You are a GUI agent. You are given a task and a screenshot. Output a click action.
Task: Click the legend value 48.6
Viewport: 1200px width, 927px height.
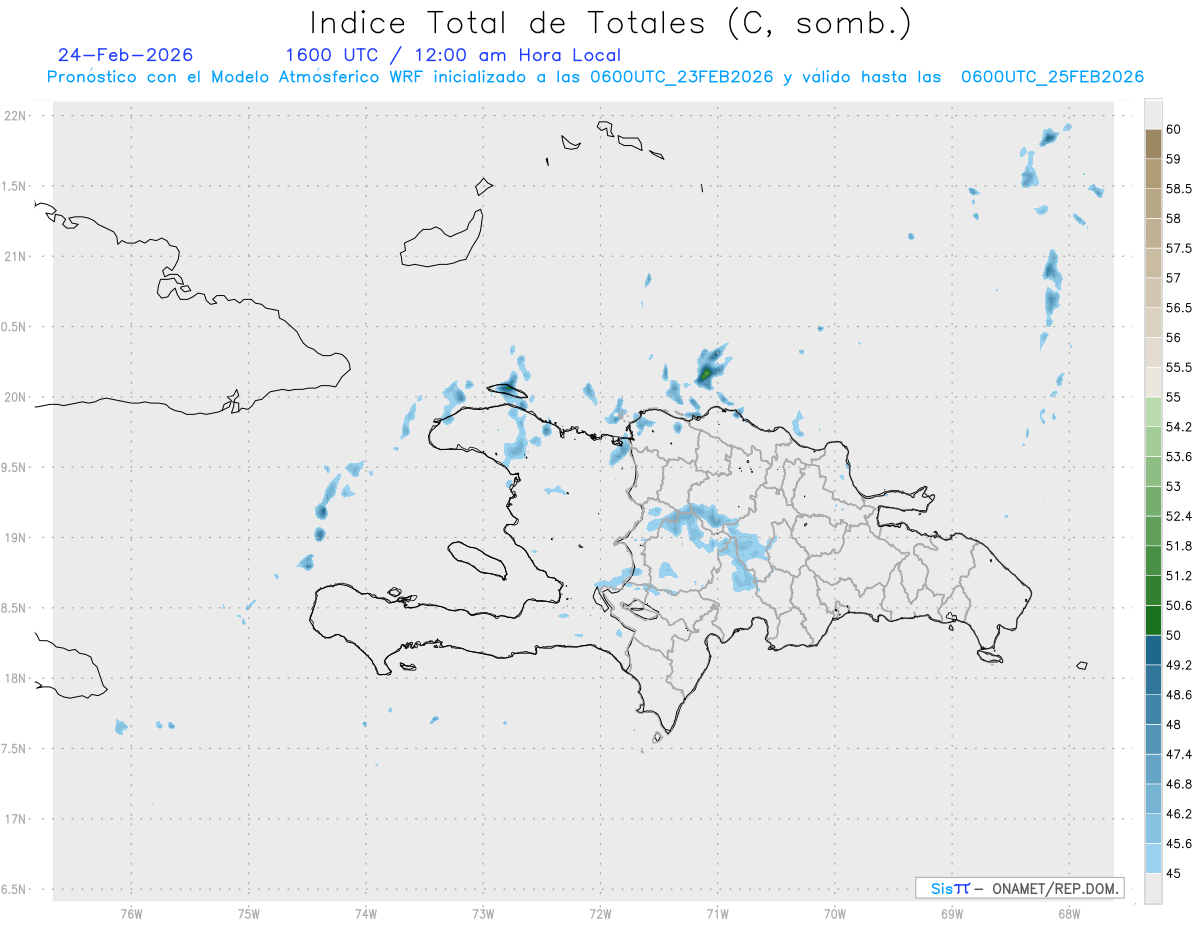1179,695
